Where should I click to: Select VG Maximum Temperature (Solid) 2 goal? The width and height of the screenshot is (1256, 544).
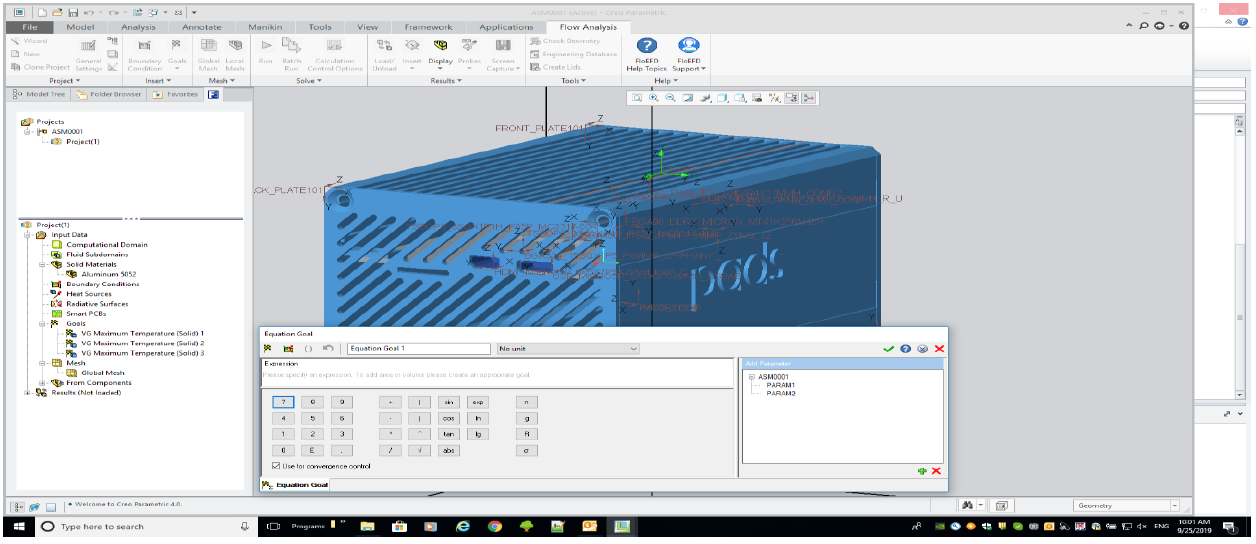pos(143,343)
